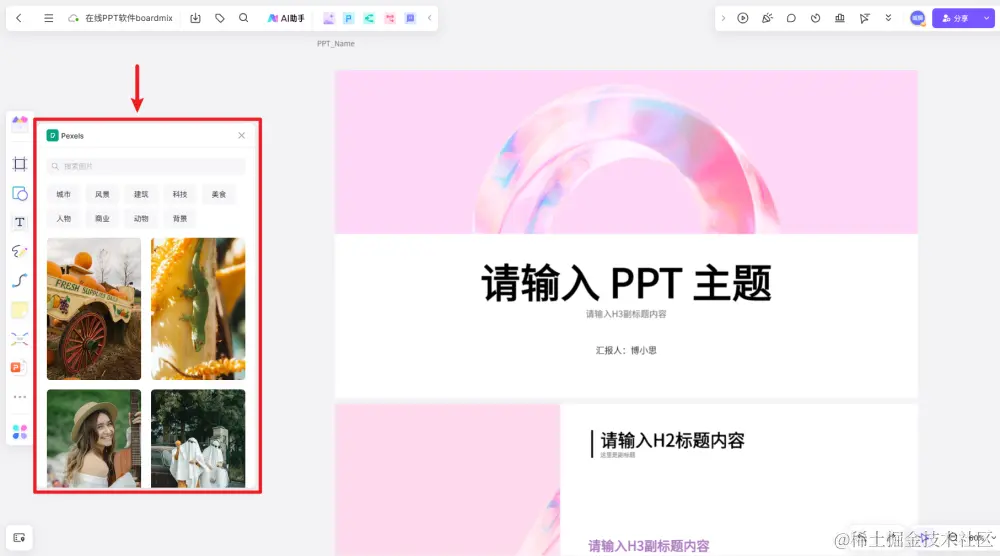
Task: Click the export download icon
Action: point(195,18)
